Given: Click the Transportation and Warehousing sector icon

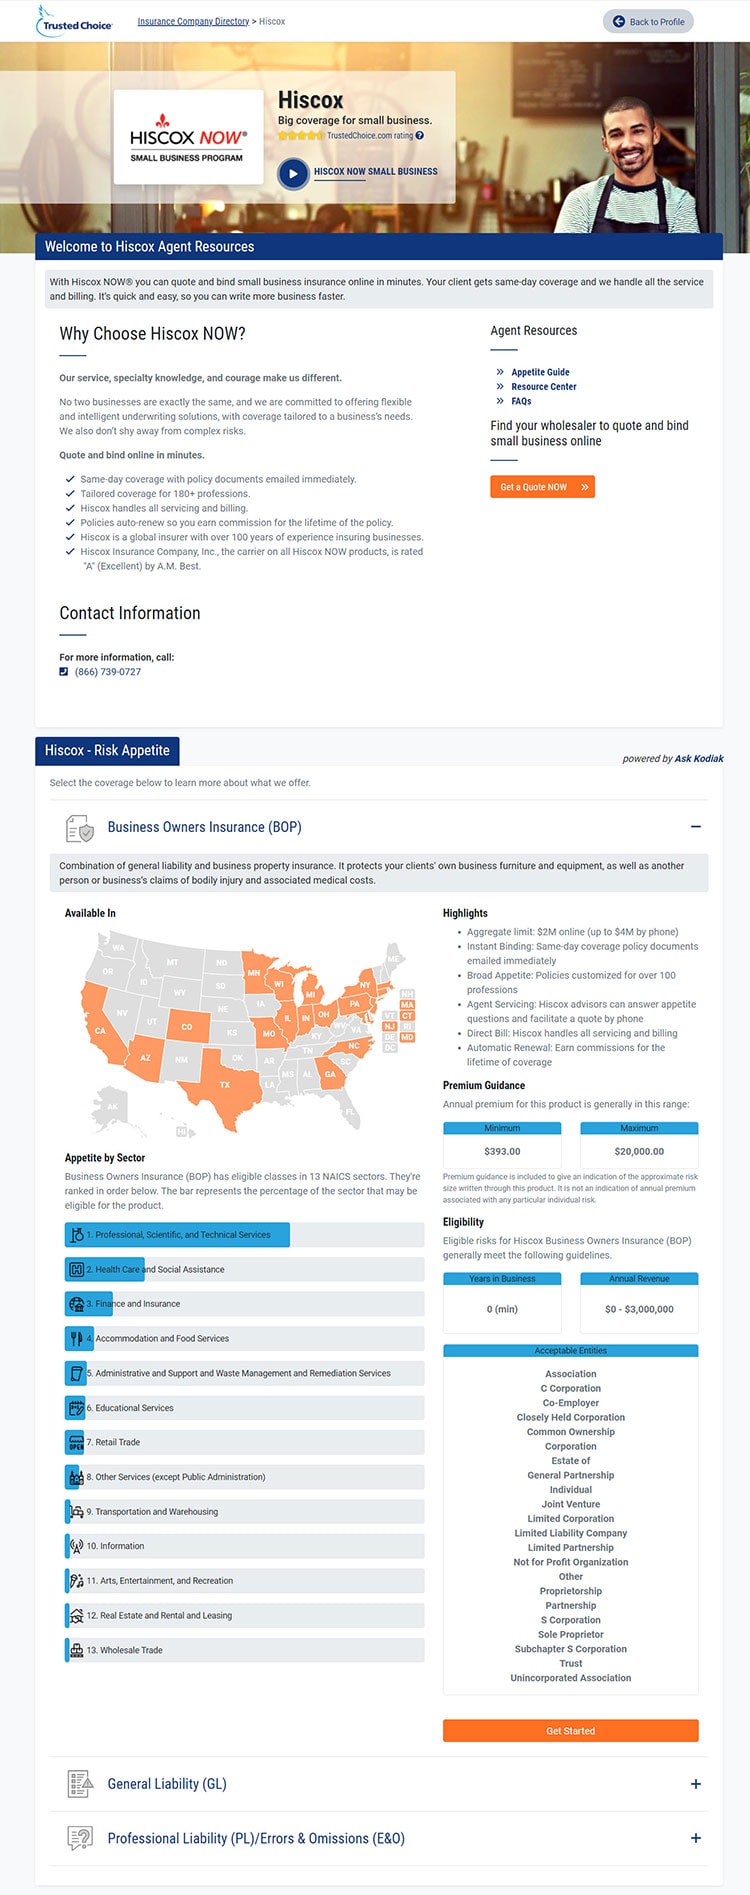Looking at the screenshot, I should pos(76,1512).
